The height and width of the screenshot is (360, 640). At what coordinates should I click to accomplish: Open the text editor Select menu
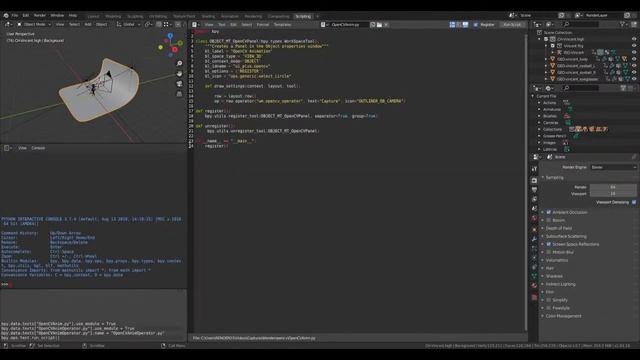pos(247,24)
